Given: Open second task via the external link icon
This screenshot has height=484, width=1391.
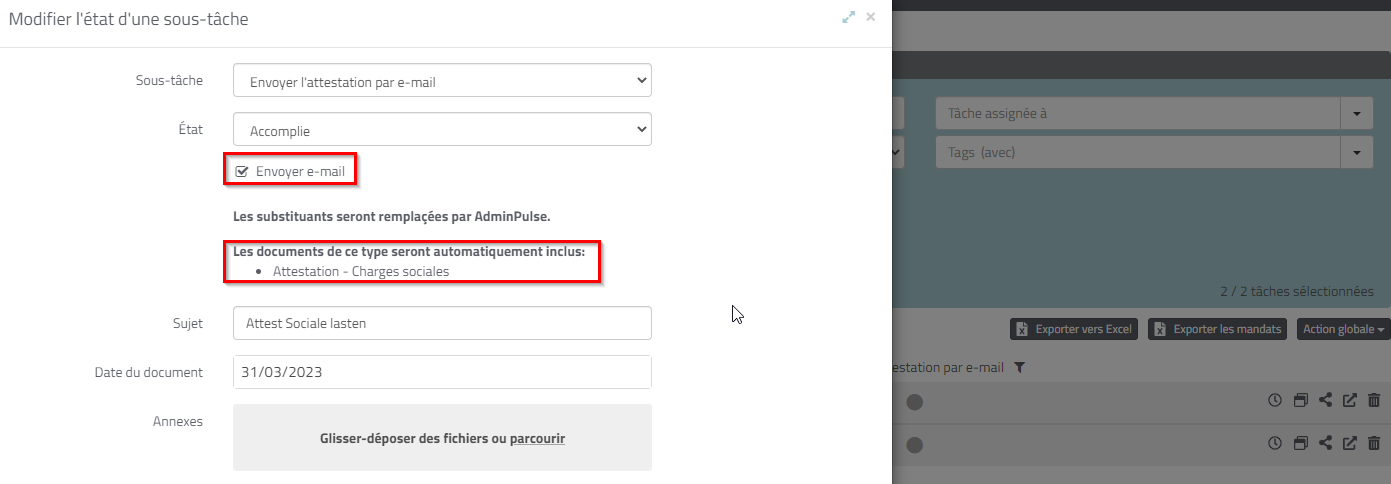Looking at the screenshot, I should (x=1349, y=444).
